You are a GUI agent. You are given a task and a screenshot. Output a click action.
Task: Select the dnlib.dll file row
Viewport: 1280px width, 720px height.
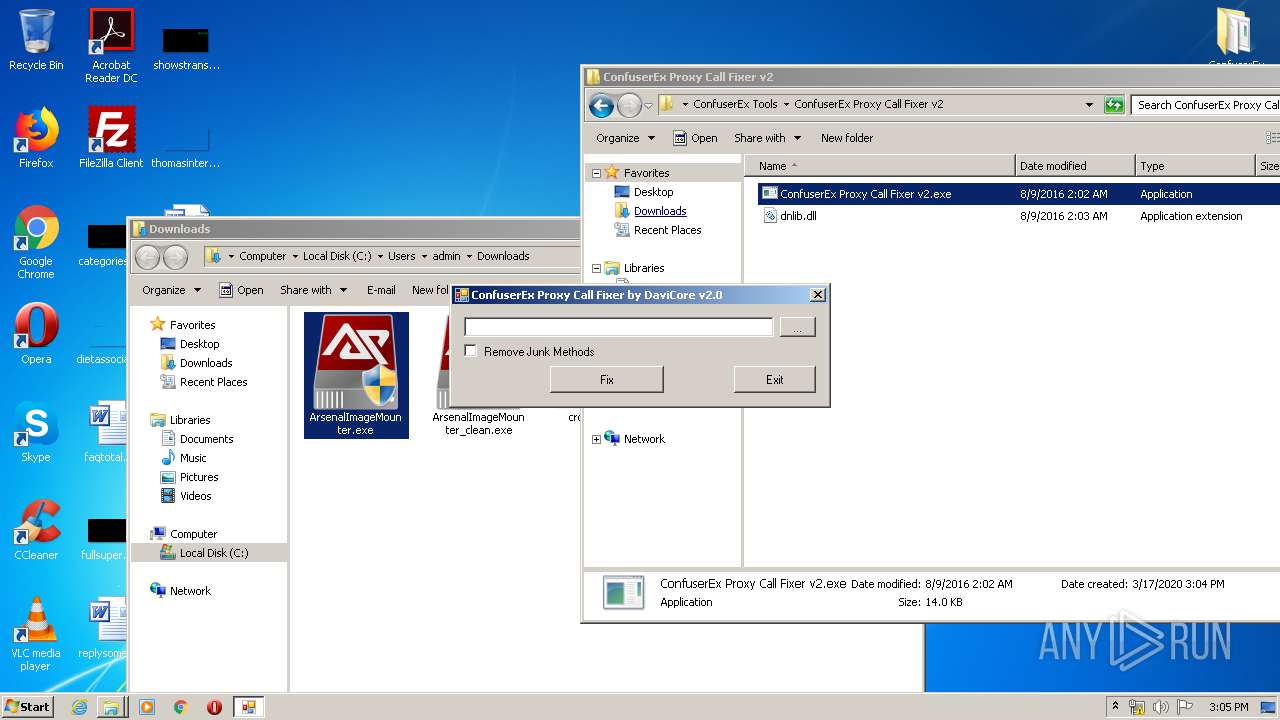1018,216
